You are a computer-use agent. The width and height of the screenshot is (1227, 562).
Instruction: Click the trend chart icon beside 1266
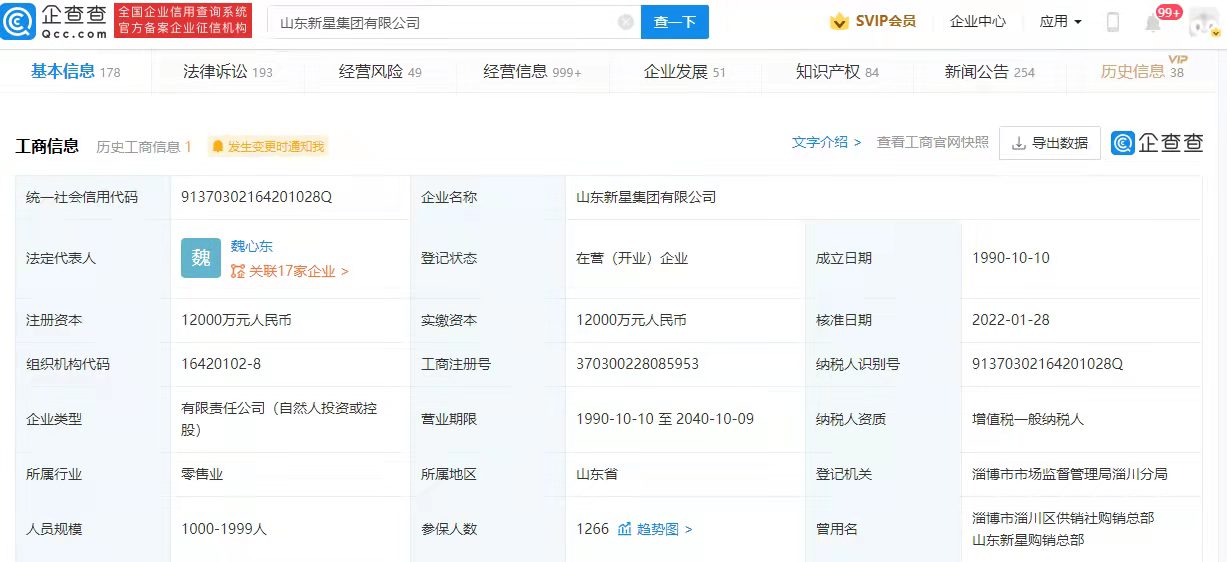pos(625,528)
